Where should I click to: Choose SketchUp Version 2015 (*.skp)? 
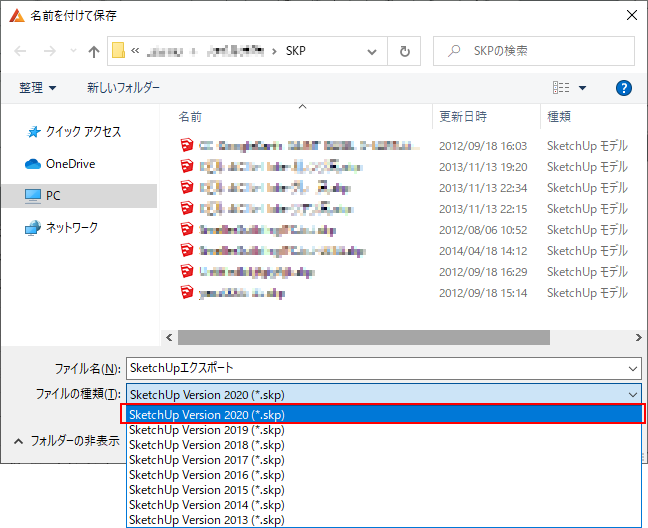(x=384, y=490)
